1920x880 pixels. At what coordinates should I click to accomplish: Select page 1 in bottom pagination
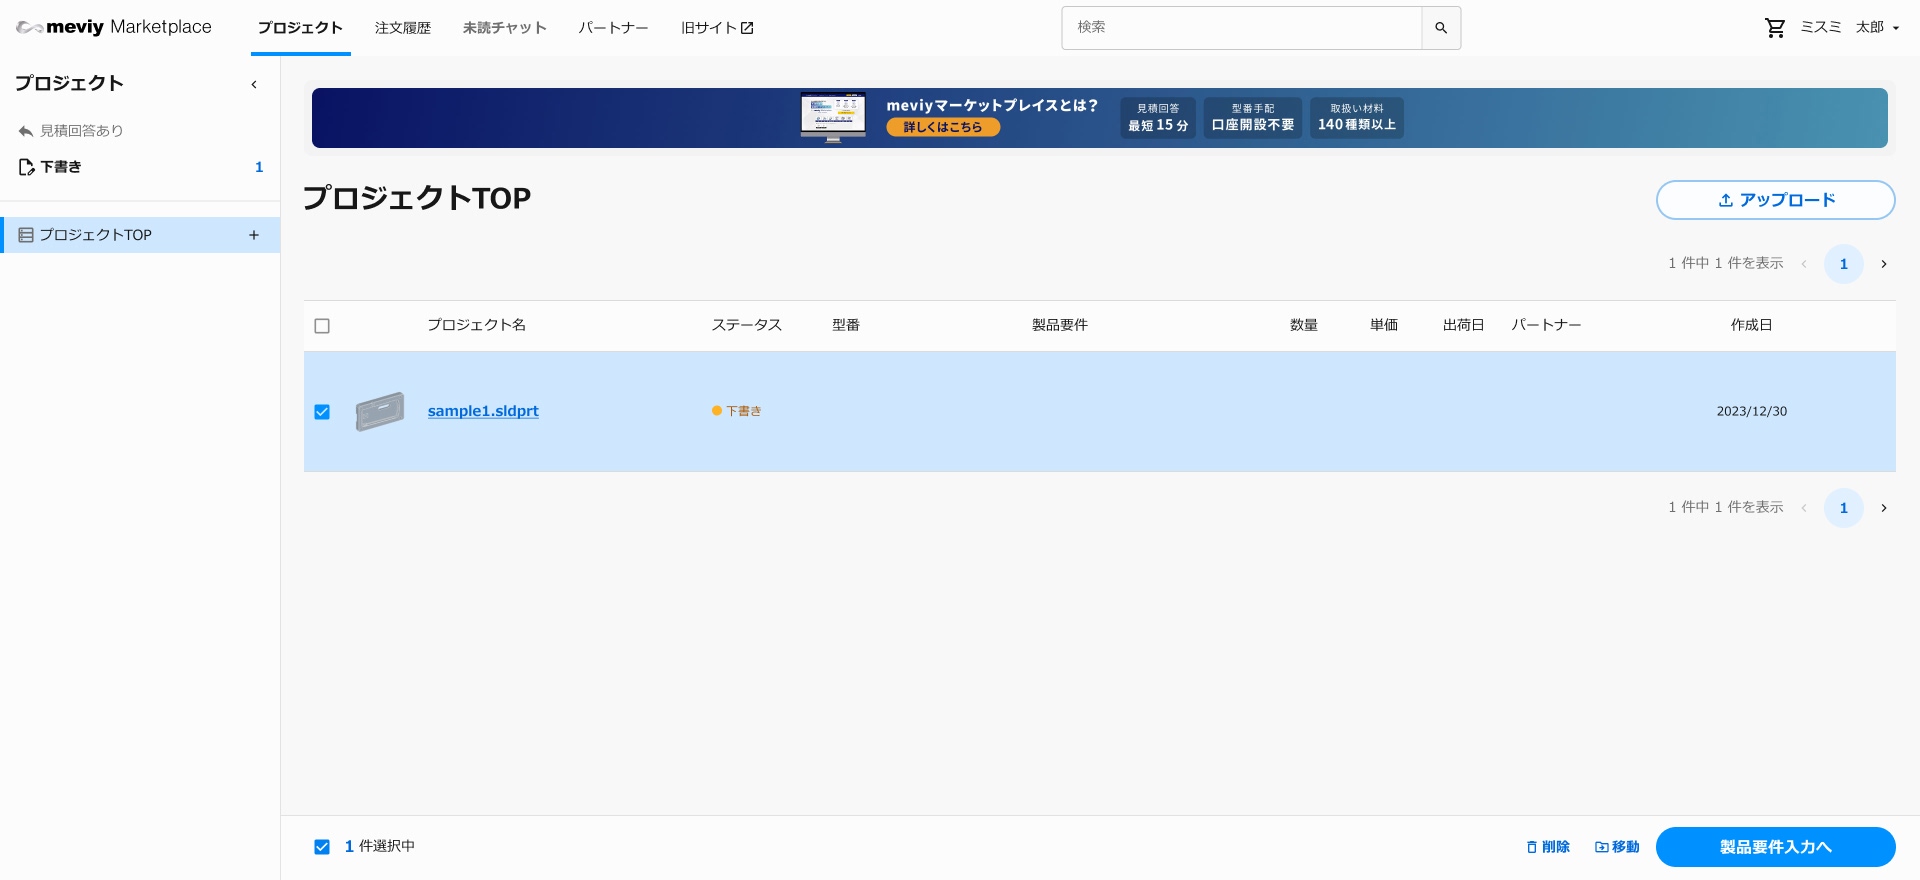1844,508
